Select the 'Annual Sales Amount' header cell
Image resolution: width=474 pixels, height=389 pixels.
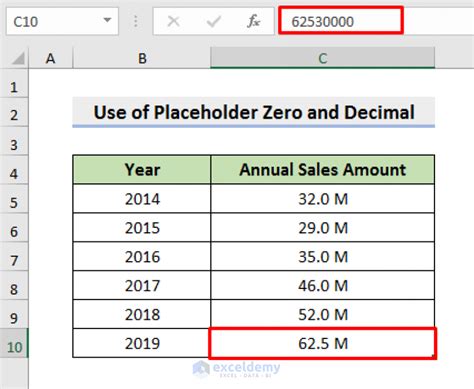click(x=322, y=169)
